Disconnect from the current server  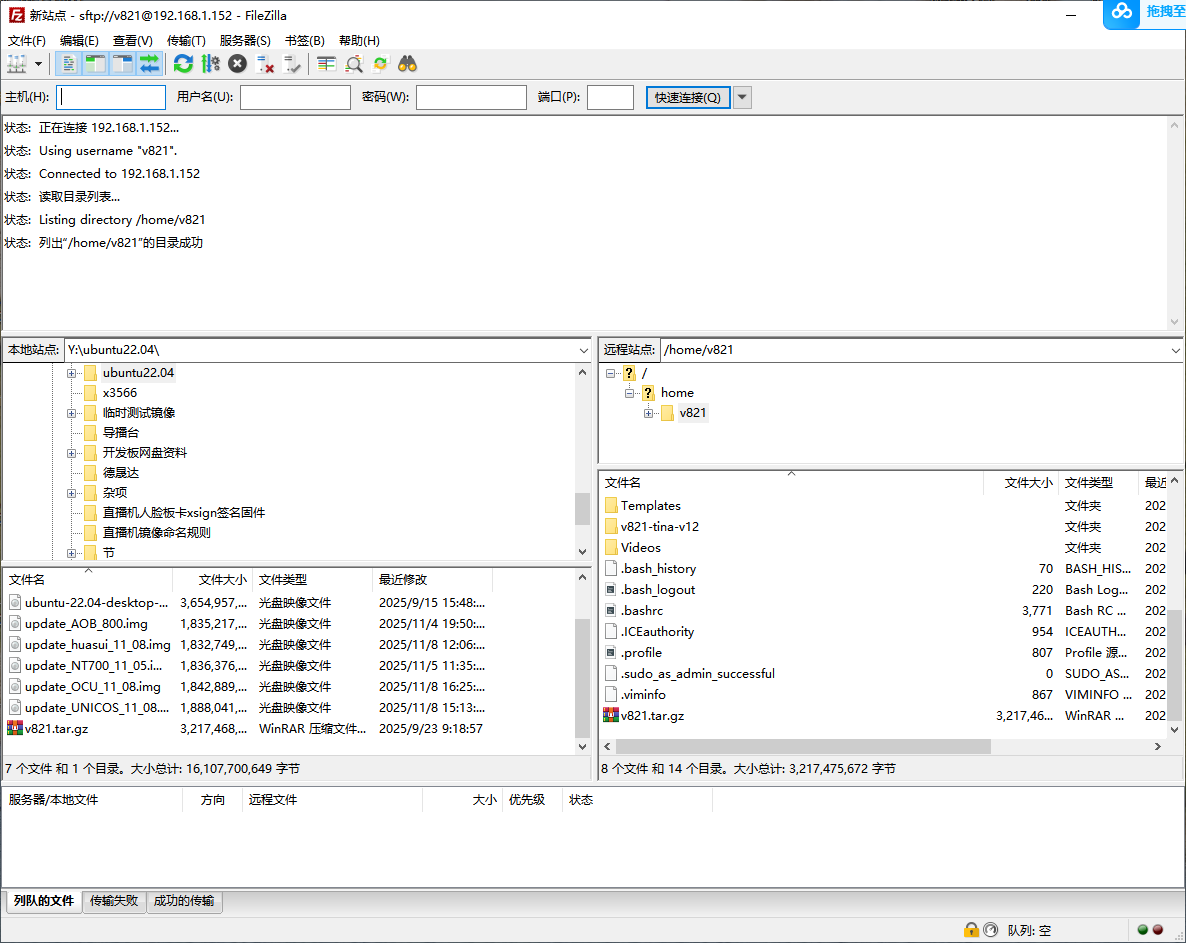[x=265, y=64]
